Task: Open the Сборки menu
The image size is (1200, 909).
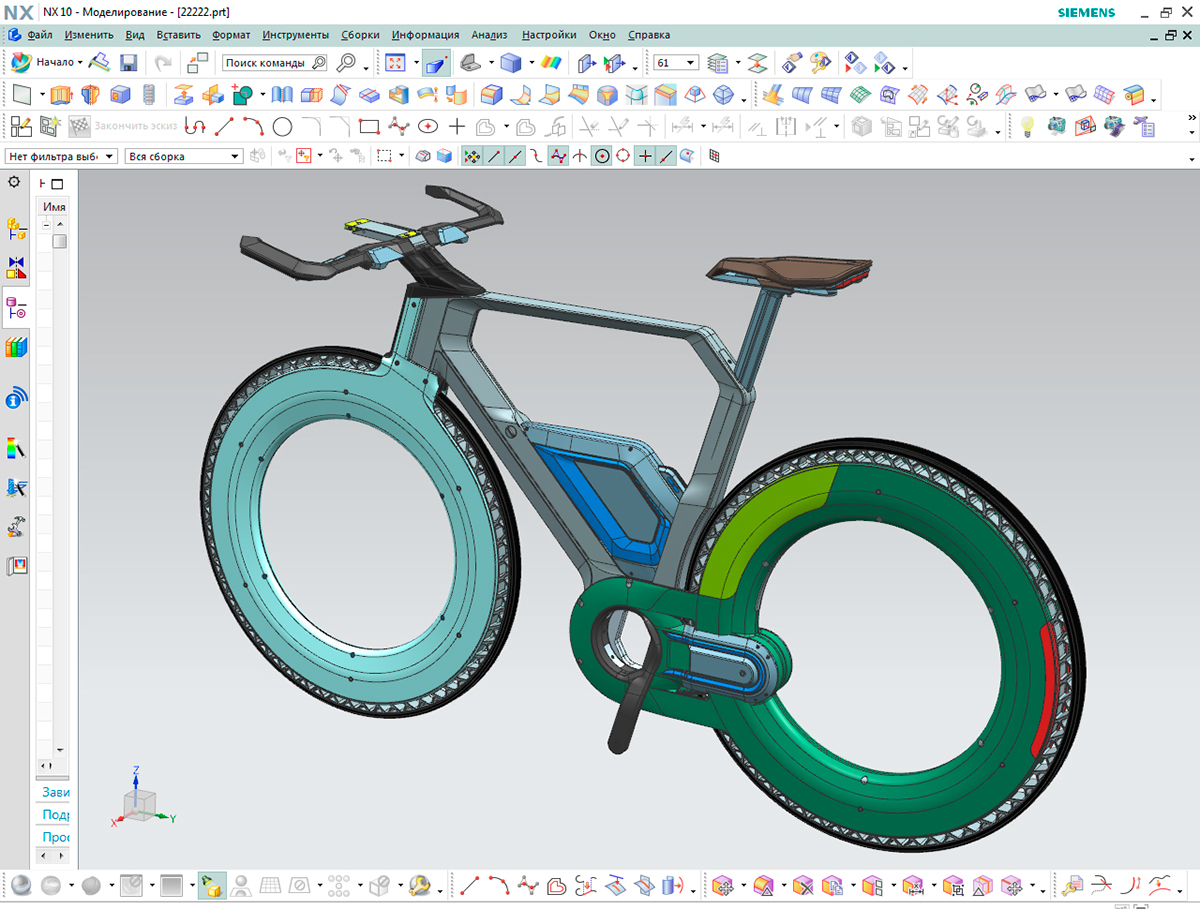Action: 360,35
